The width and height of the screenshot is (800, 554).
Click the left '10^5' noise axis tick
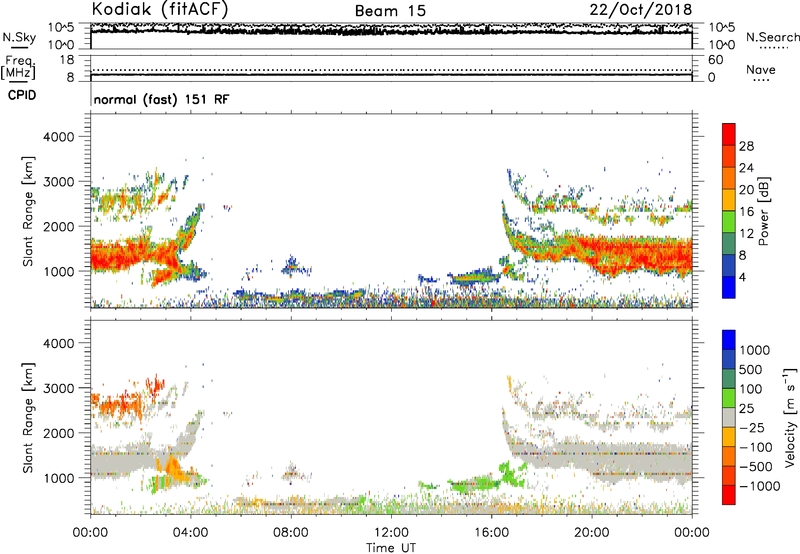coord(61,28)
